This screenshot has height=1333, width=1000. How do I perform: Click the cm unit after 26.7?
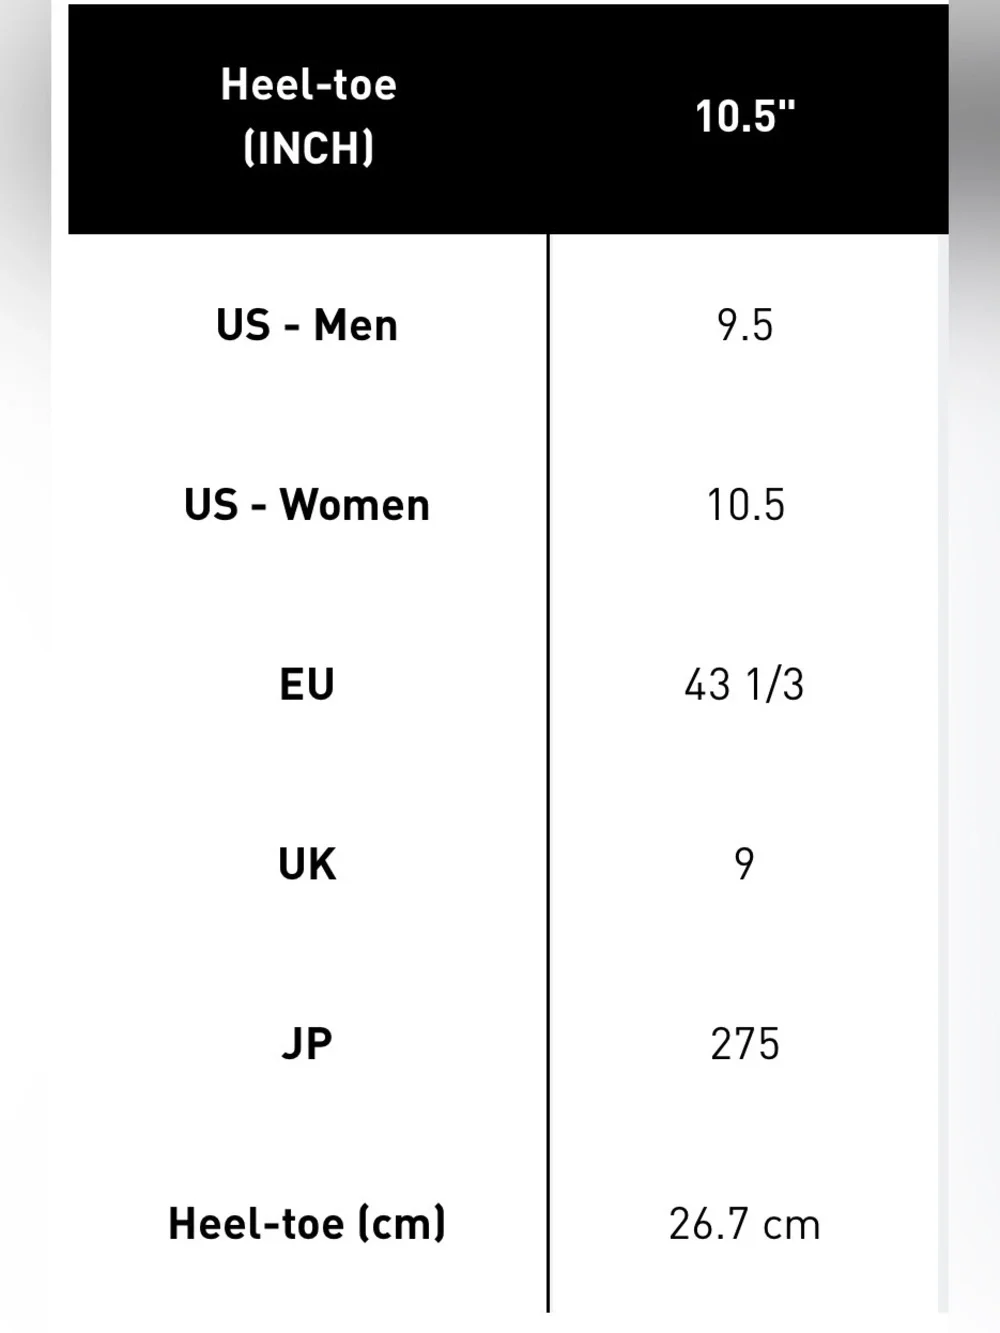coord(791,1227)
